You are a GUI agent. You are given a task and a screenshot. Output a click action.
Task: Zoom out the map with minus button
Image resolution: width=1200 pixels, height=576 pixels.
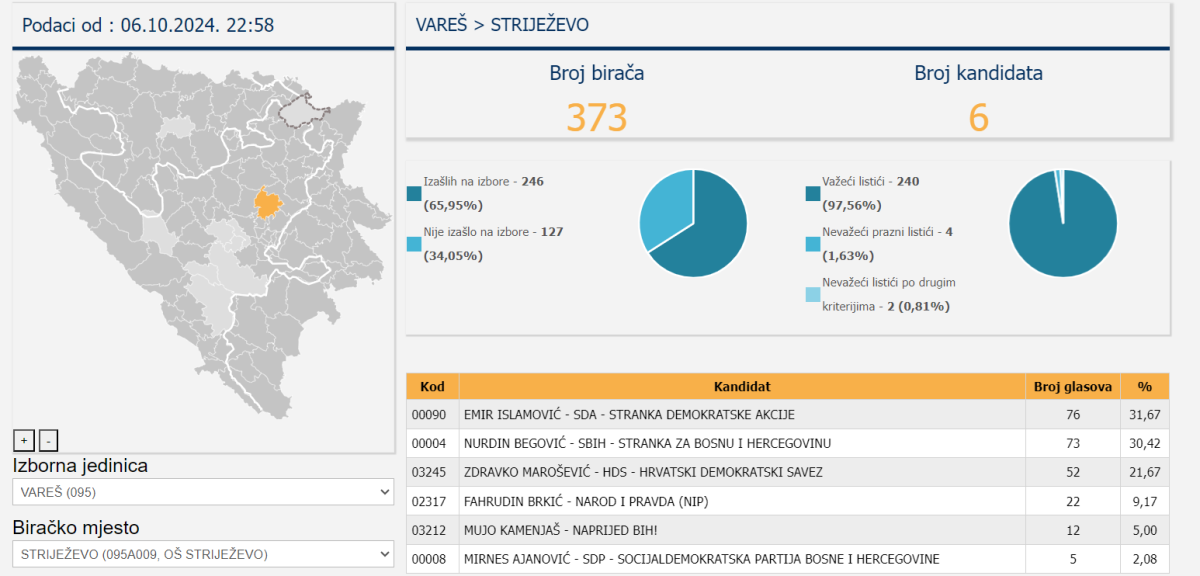click(49, 440)
